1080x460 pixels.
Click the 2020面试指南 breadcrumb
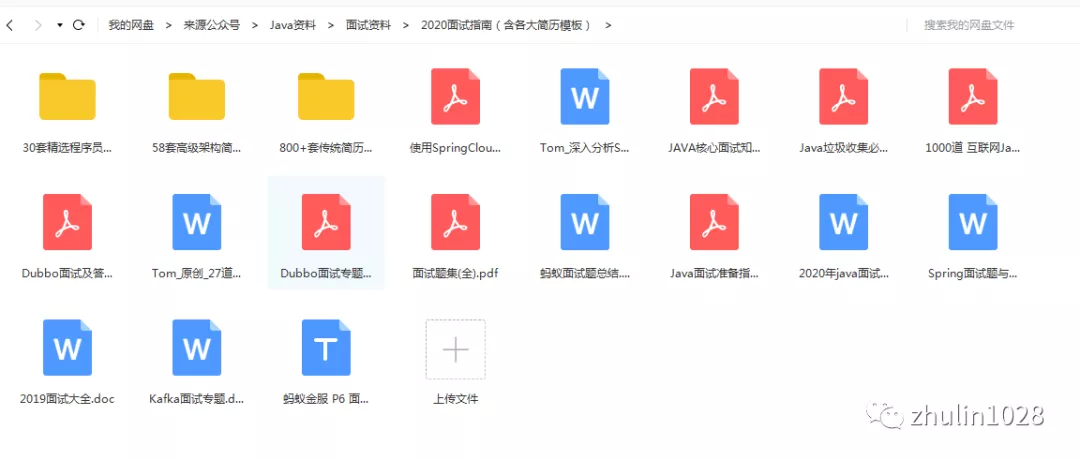click(x=506, y=25)
